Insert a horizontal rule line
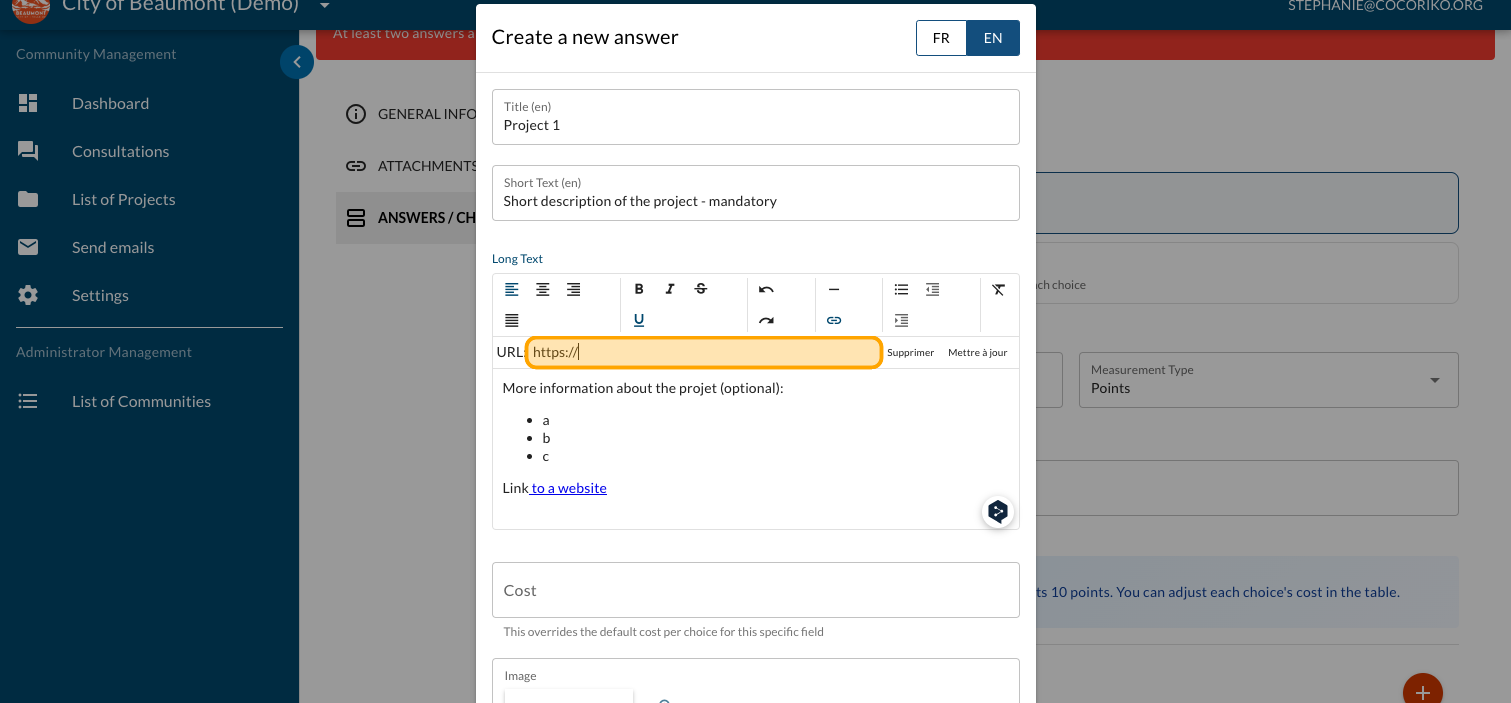Viewport: 1511px width, 703px height. [834, 289]
